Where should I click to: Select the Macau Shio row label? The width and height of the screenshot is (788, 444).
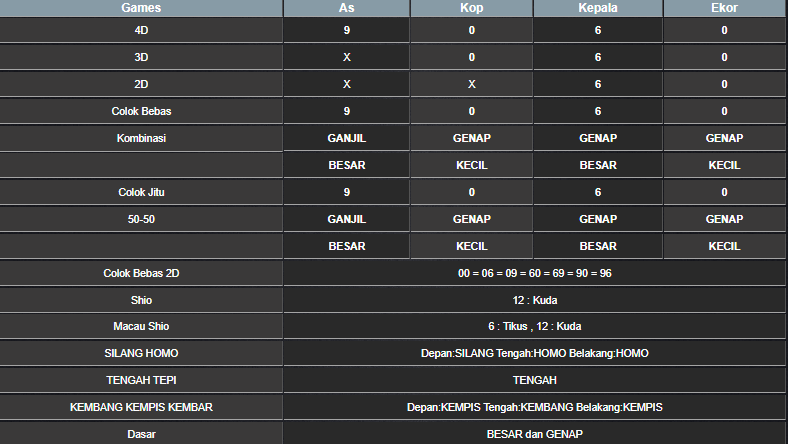pyautogui.click(x=141, y=326)
